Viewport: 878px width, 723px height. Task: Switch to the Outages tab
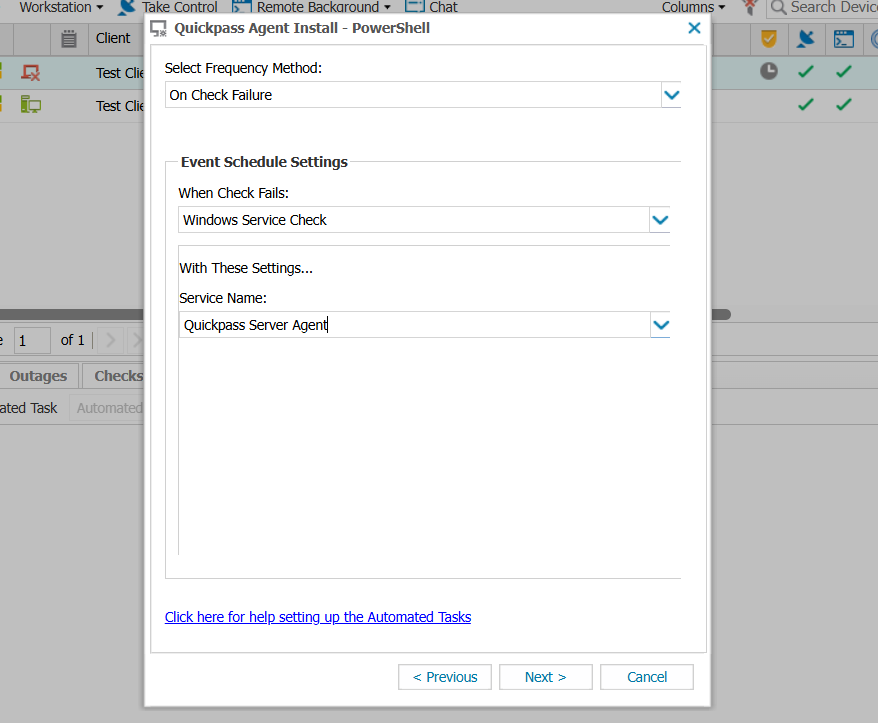click(38, 376)
